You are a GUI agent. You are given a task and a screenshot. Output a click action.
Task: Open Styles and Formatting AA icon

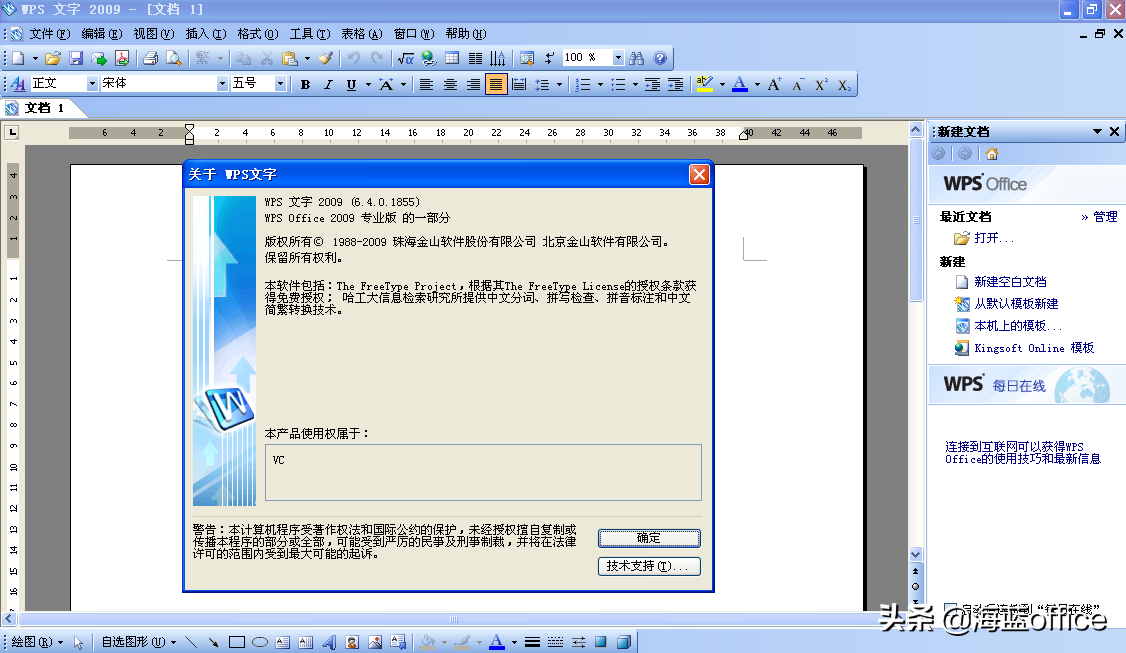point(18,84)
